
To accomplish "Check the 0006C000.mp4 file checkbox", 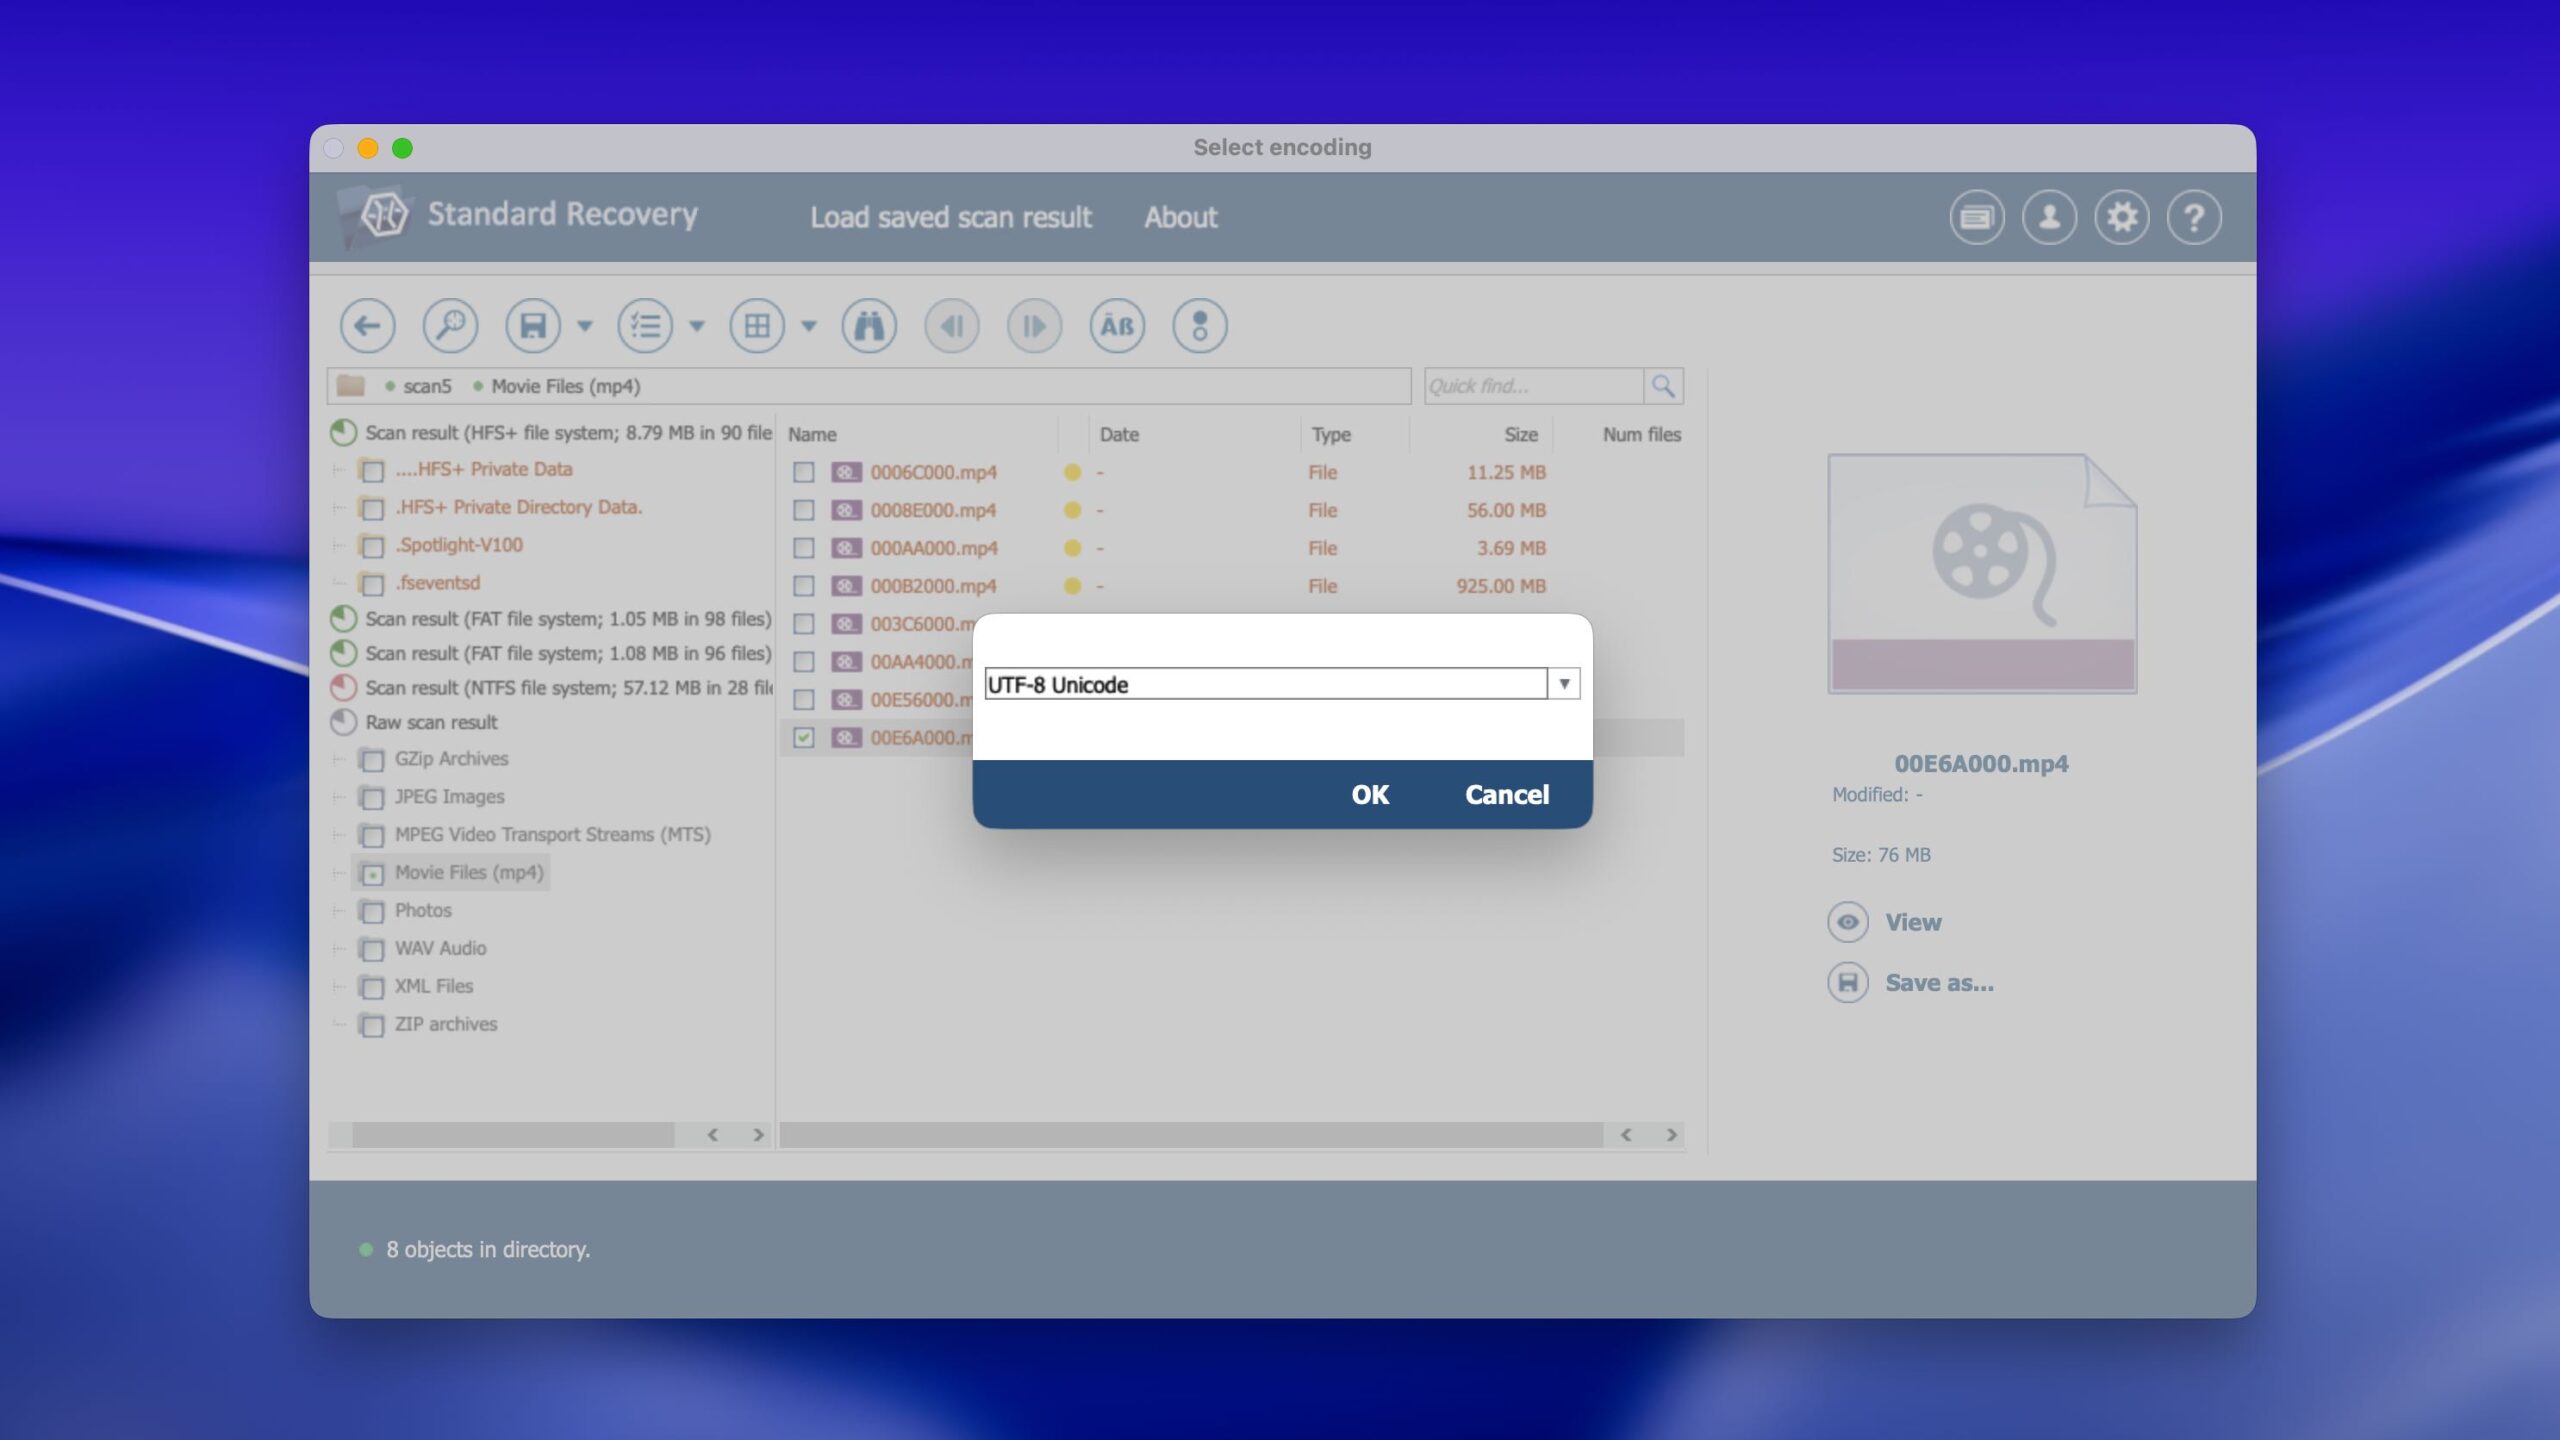I will (x=804, y=472).
